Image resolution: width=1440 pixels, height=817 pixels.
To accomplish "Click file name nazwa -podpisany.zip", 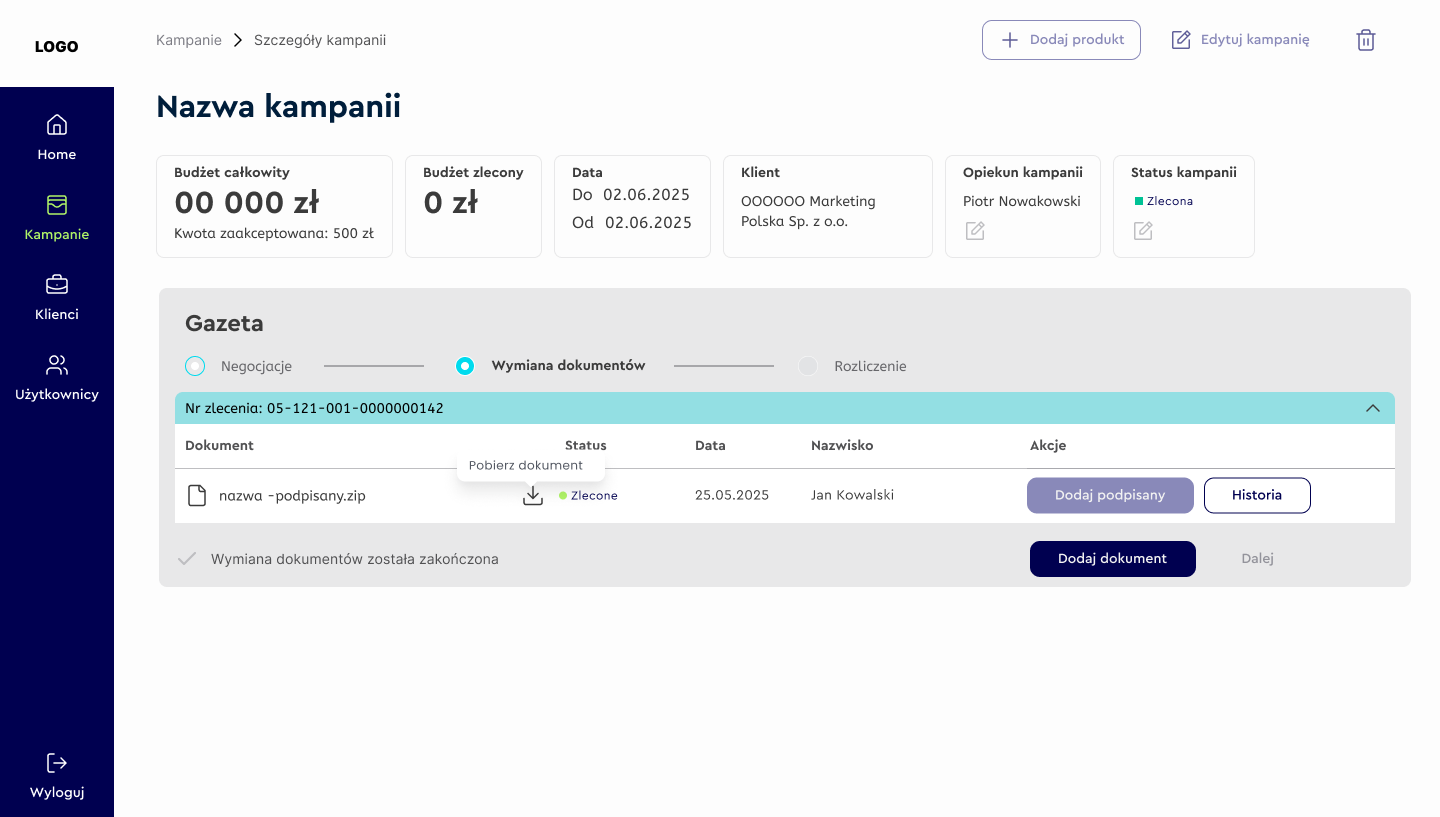I will click(x=292, y=496).
